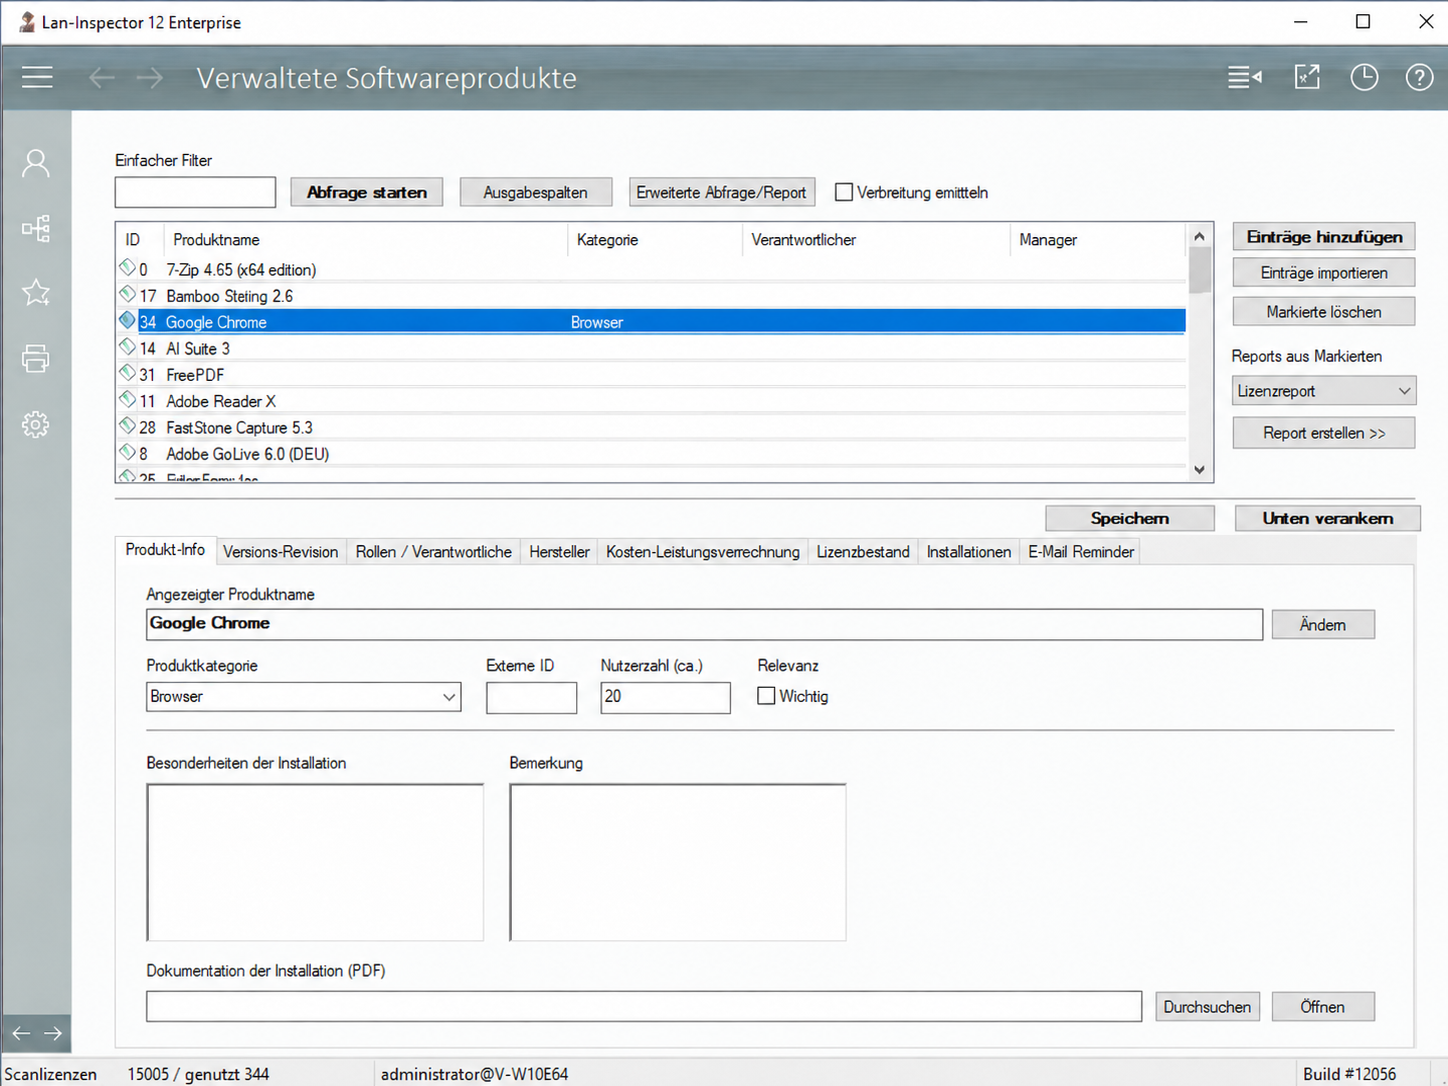Click tag icon of 7-Zip row
1448x1086 pixels.
click(x=127, y=268)
